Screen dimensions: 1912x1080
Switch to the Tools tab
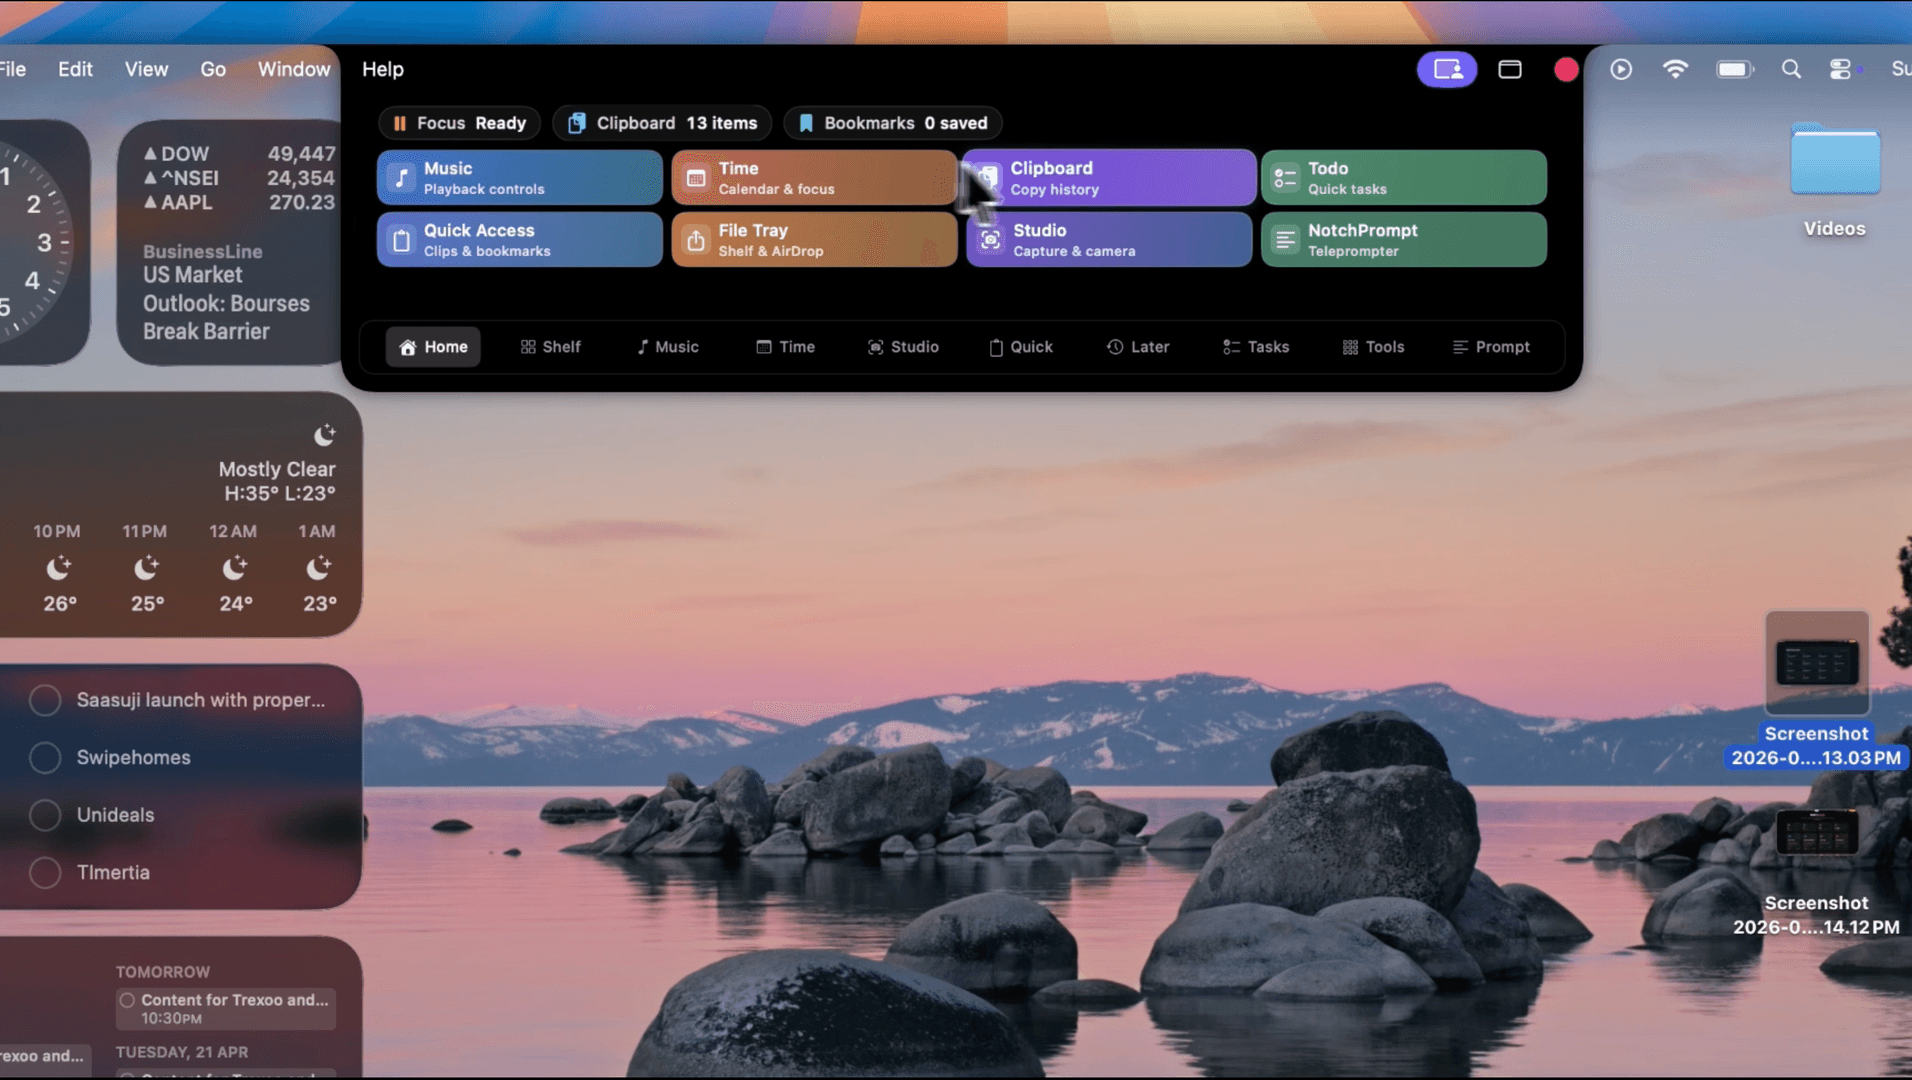(1373, 347)
